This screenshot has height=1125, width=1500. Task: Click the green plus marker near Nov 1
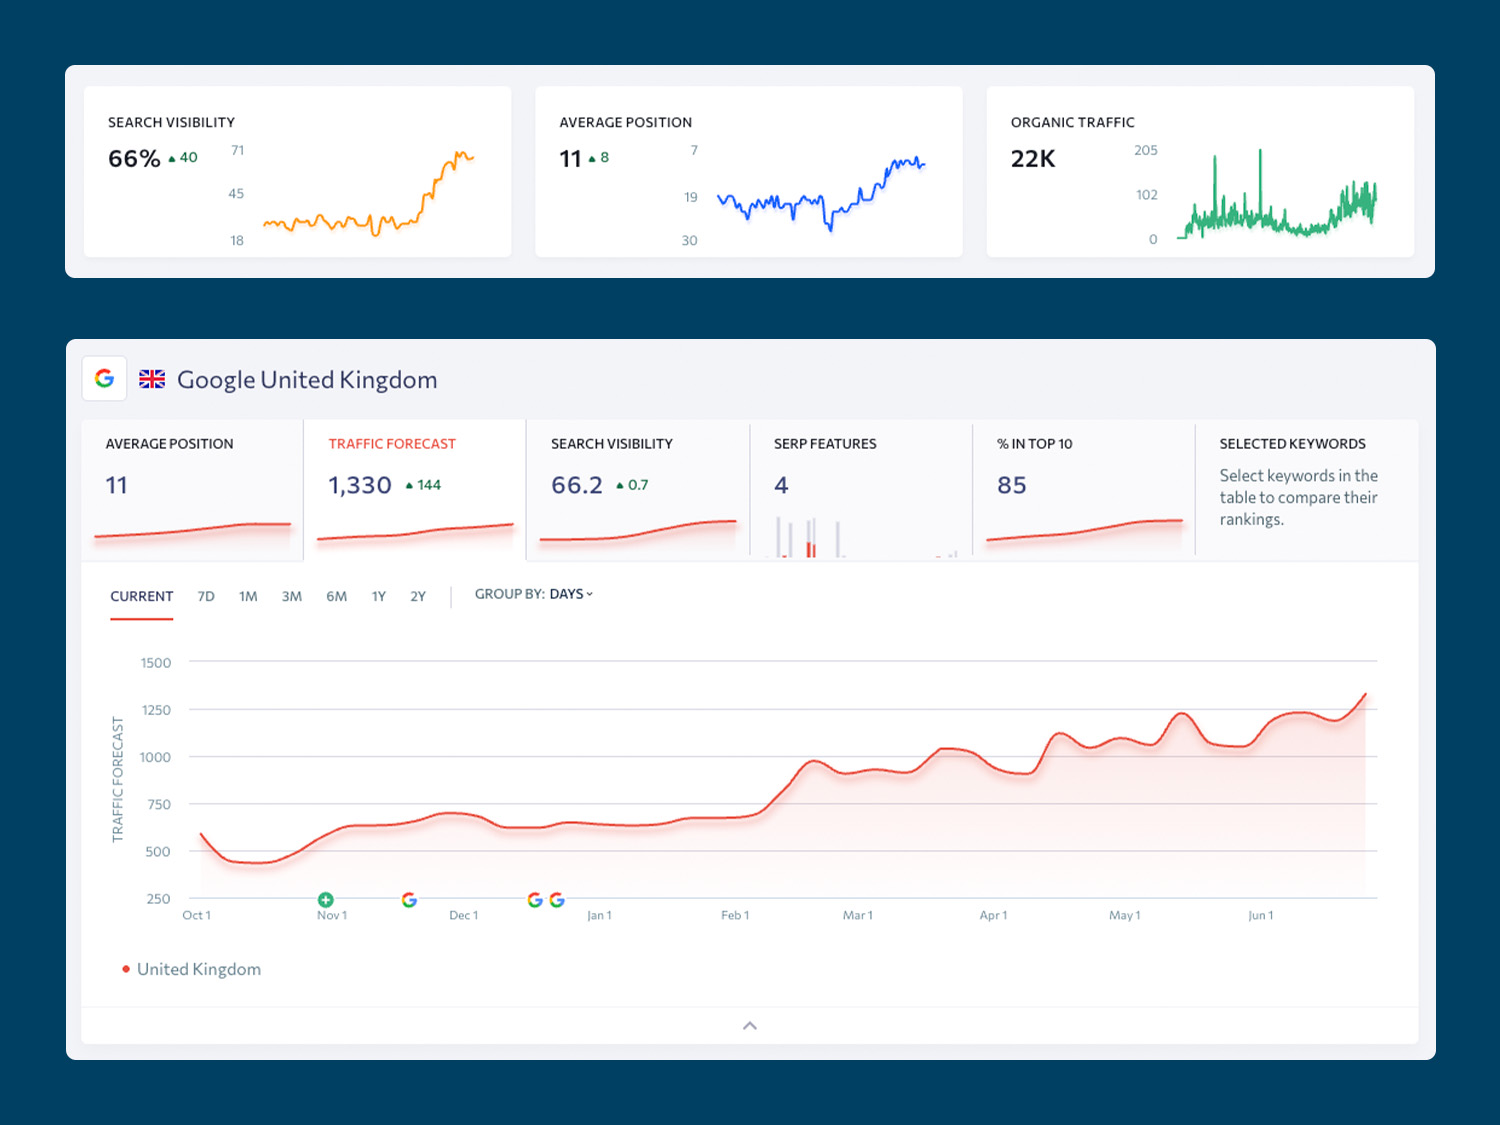click(x=325, y=900)
